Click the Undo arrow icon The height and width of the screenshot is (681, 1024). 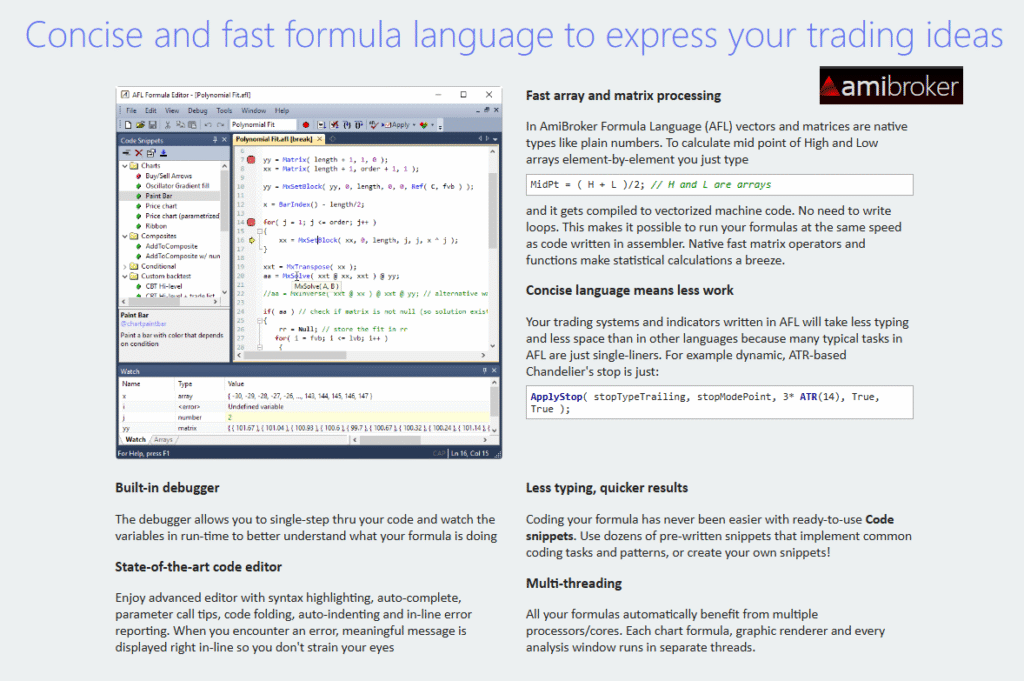tap(208, 125)
